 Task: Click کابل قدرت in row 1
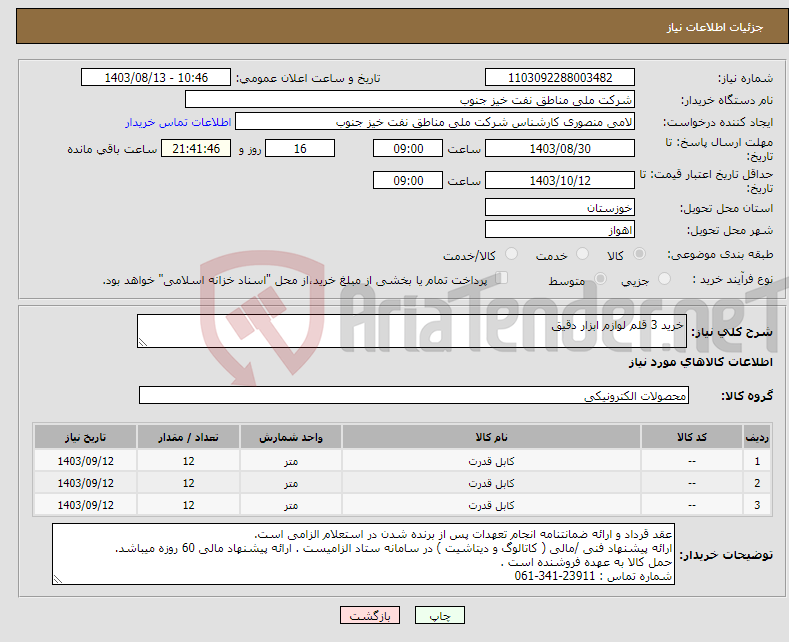point(491,461)
